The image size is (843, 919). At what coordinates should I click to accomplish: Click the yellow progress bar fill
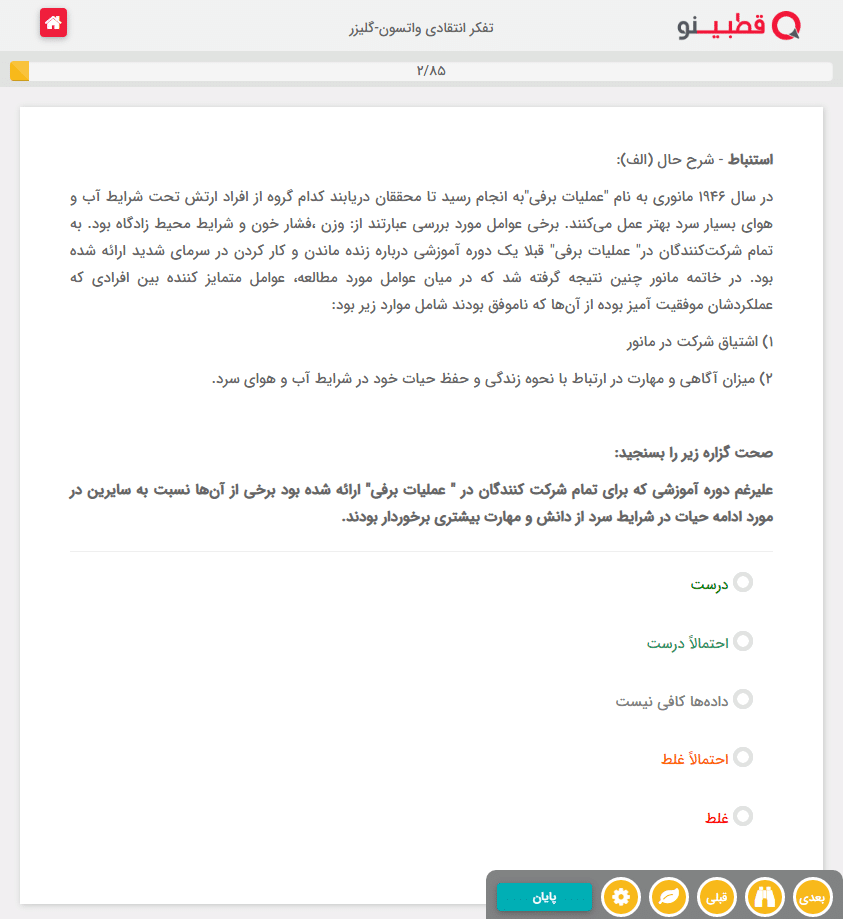pos(19,71)
